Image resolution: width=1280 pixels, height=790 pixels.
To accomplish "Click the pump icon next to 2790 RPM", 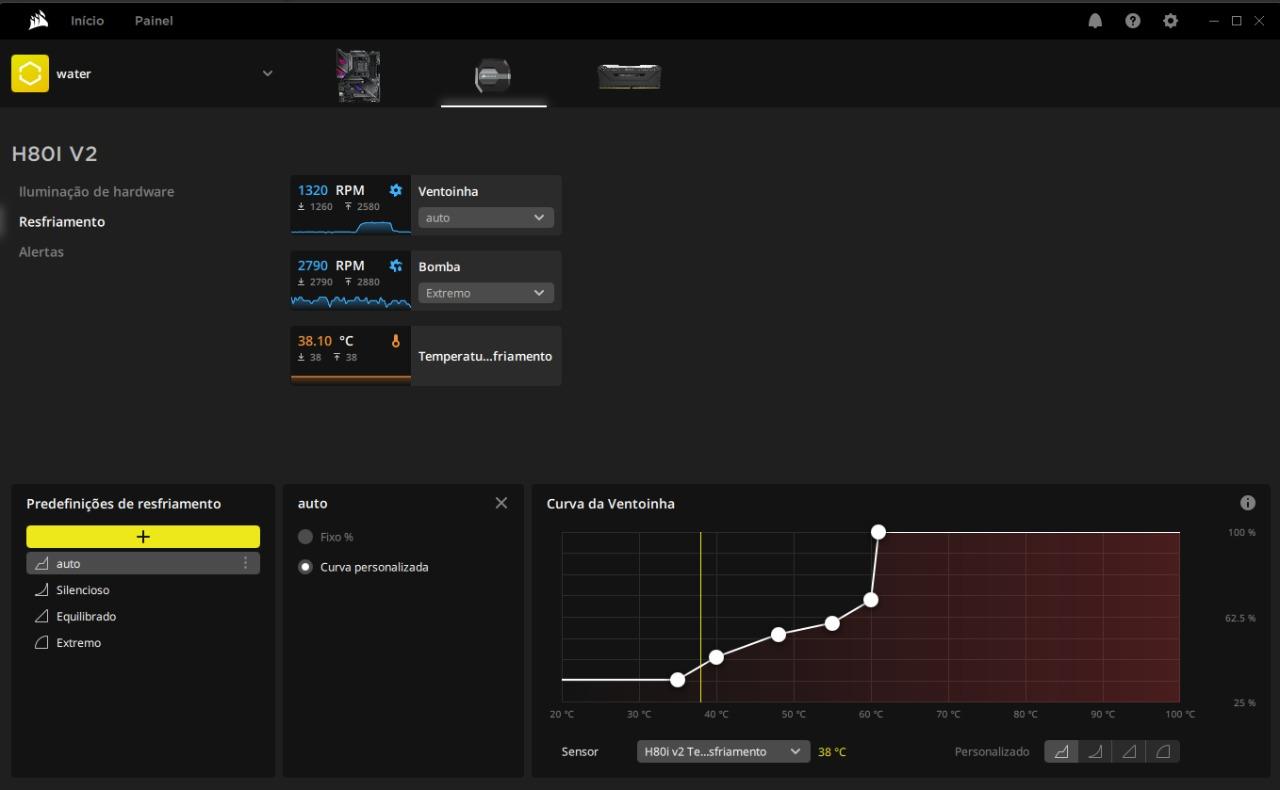I will 396,266.
